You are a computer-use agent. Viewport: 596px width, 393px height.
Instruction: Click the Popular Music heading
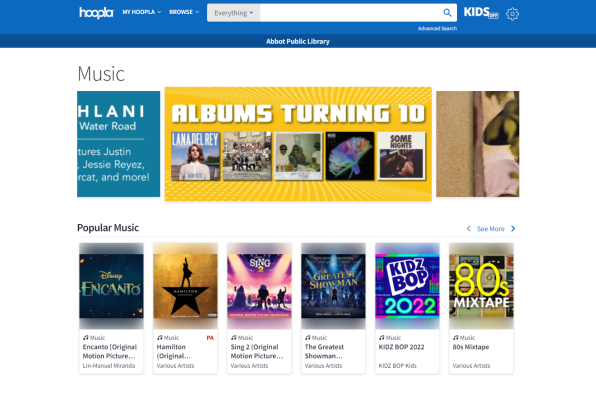click(x=108, y=228)
